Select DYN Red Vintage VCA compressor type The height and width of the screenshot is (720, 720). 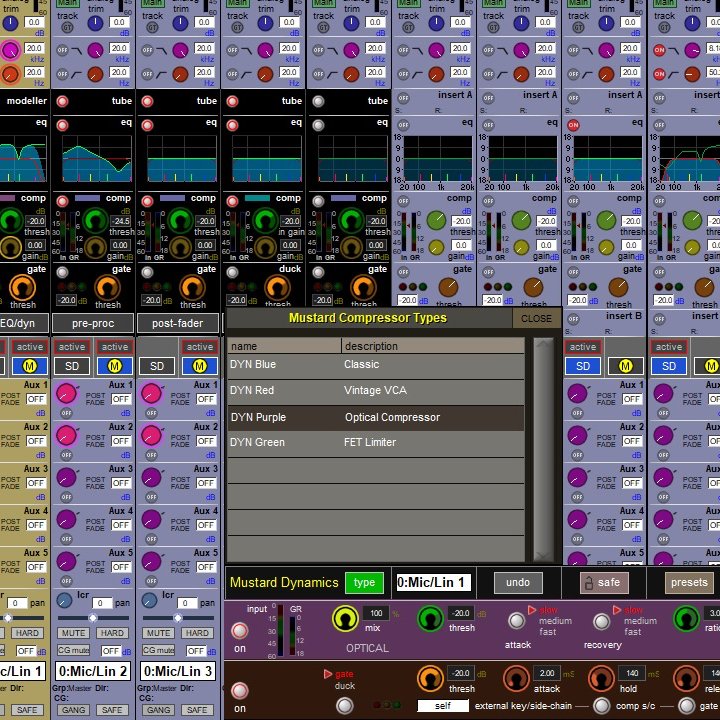click(376, 391)
